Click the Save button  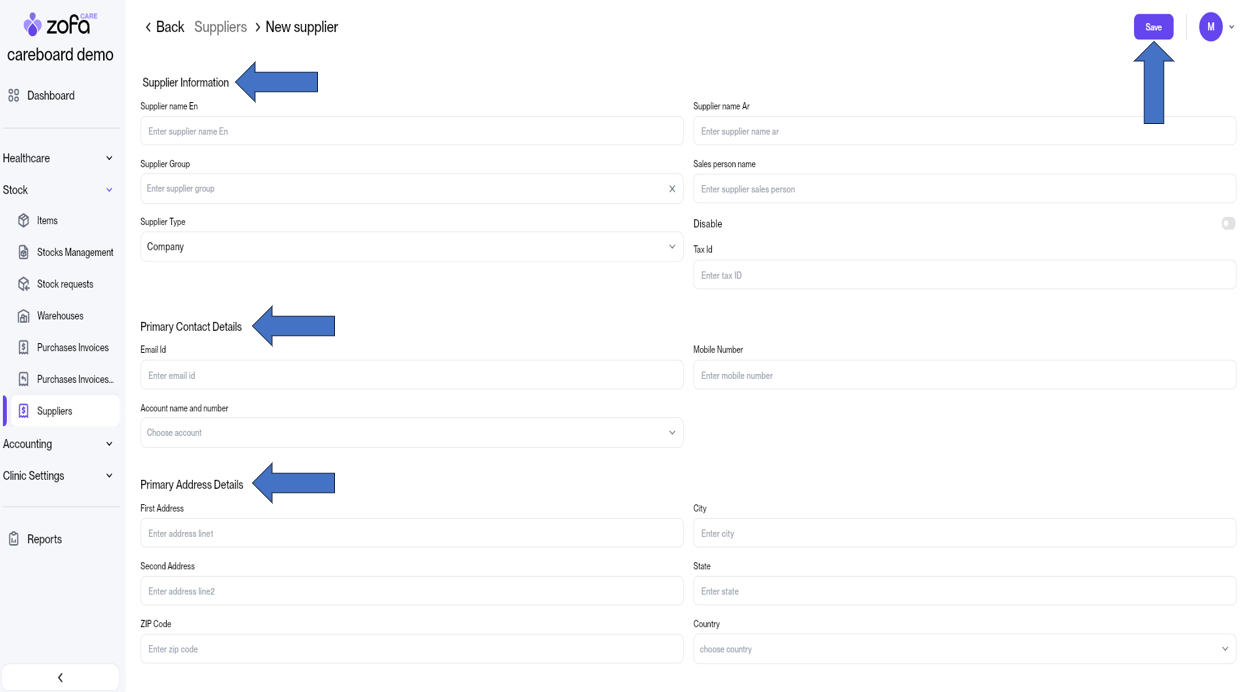[x=1153, y=27]
